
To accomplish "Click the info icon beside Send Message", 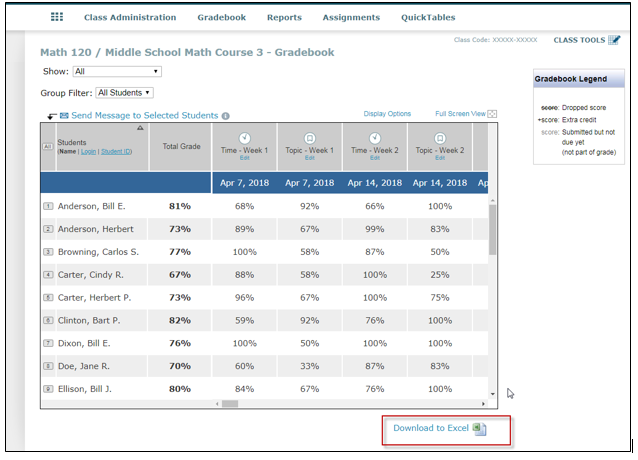I will click(225, 116).
